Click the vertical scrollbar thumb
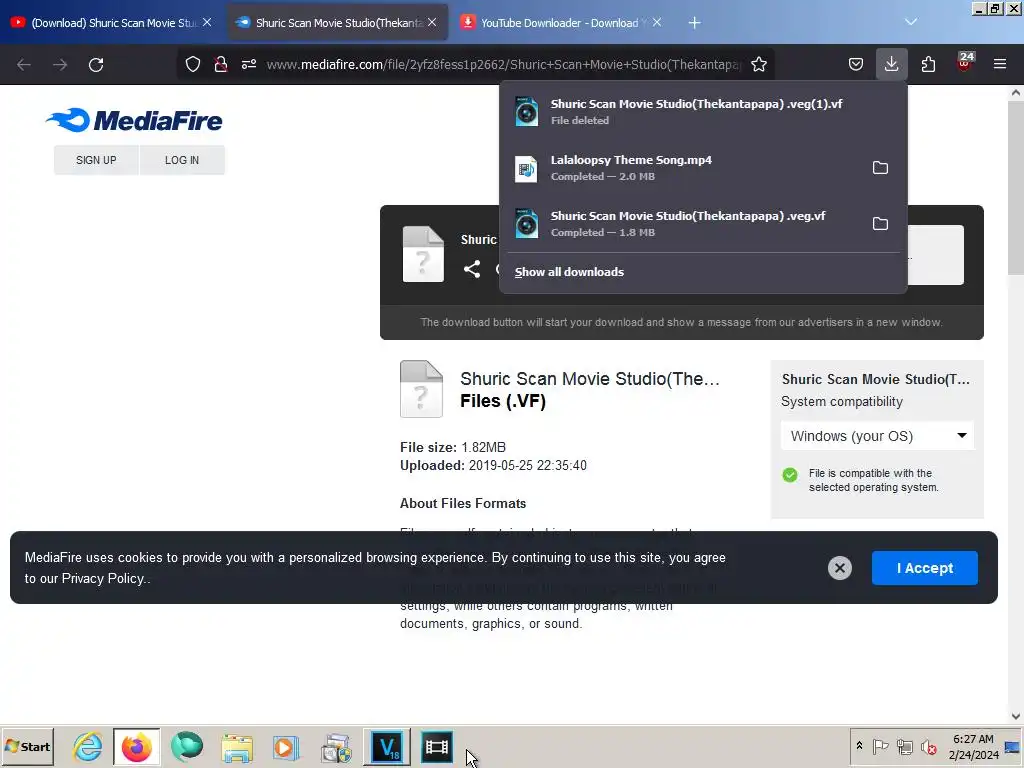The width and height of the screenshot is (1024, 768). tap(1016, 186)
